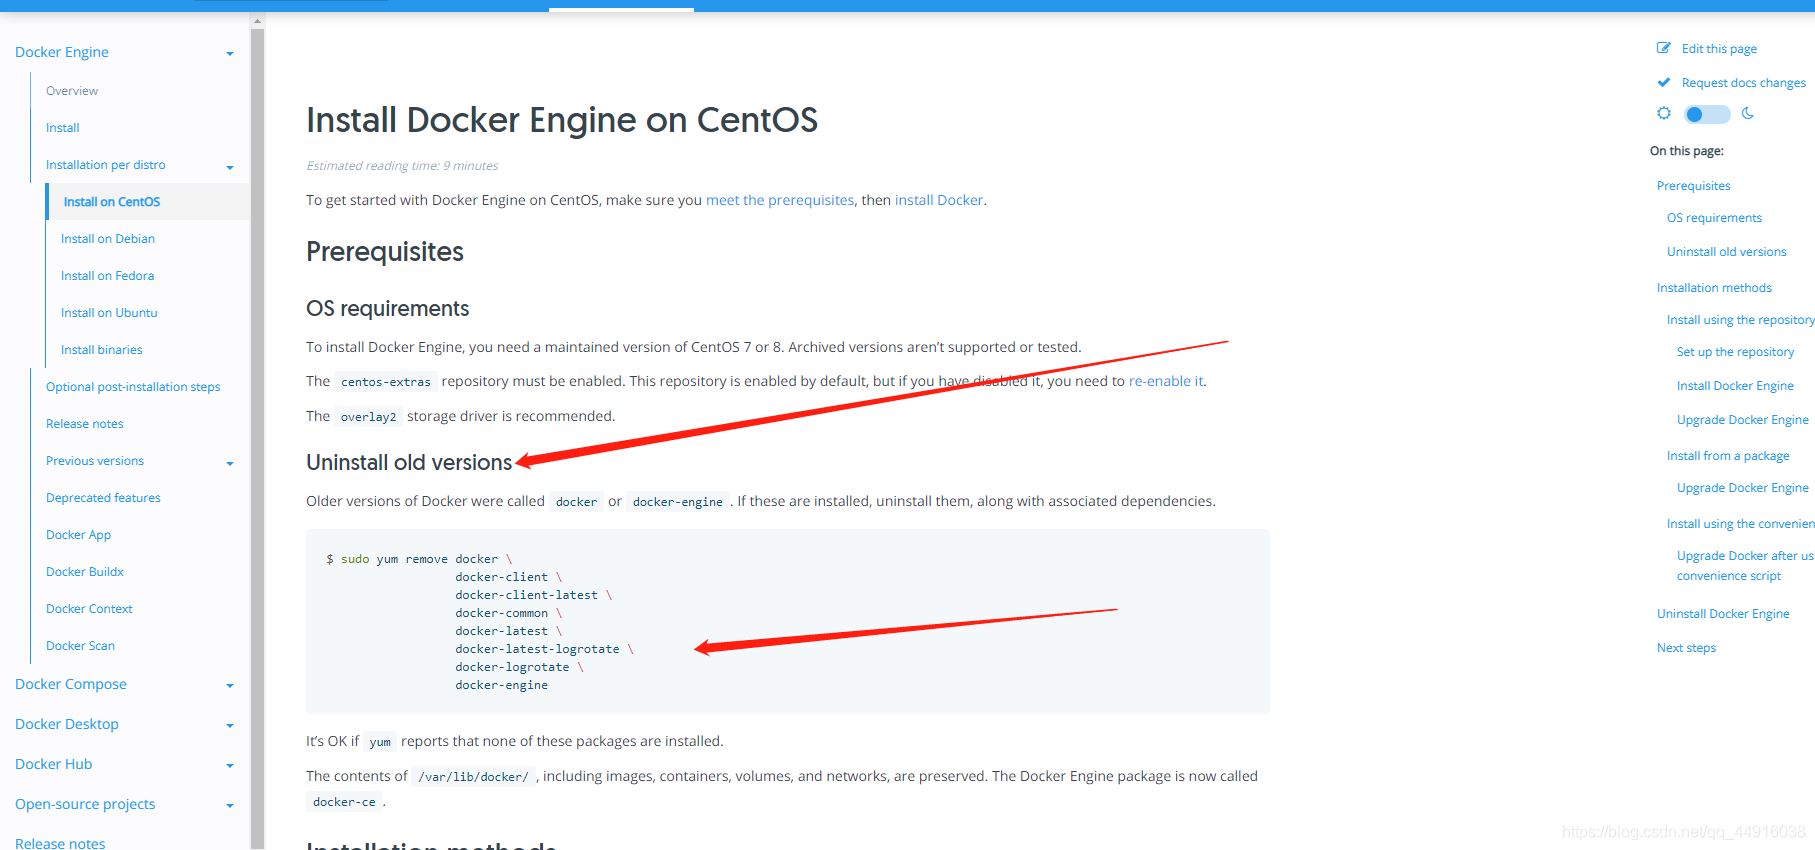The width and height of the screenshot is (1815, 850).
Task: Toggle the dark theme switch
Action: tap(1706, 114)
